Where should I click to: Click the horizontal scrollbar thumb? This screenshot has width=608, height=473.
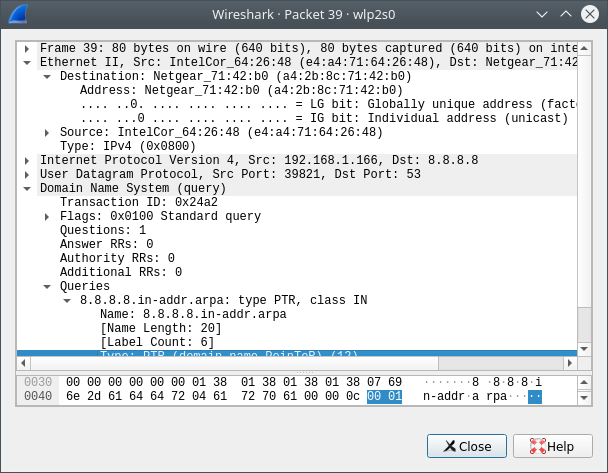(x=235, y=363)
